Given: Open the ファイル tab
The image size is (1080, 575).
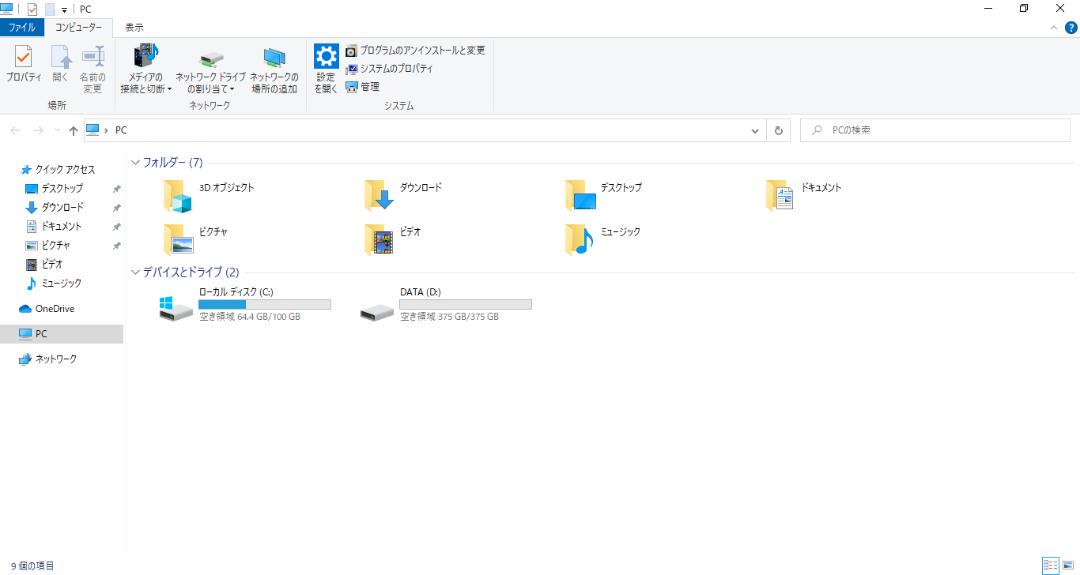Looking at the screenshot, I should click(22, 28).
